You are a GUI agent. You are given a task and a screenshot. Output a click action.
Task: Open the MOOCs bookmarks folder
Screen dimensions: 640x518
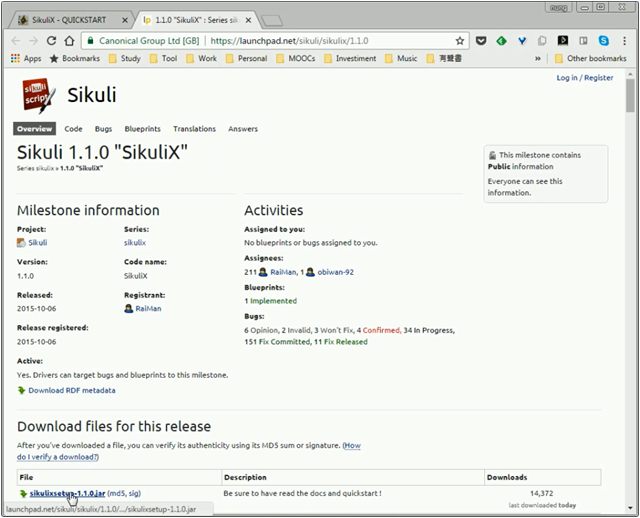pyautogui.click(x=296, y=58)
